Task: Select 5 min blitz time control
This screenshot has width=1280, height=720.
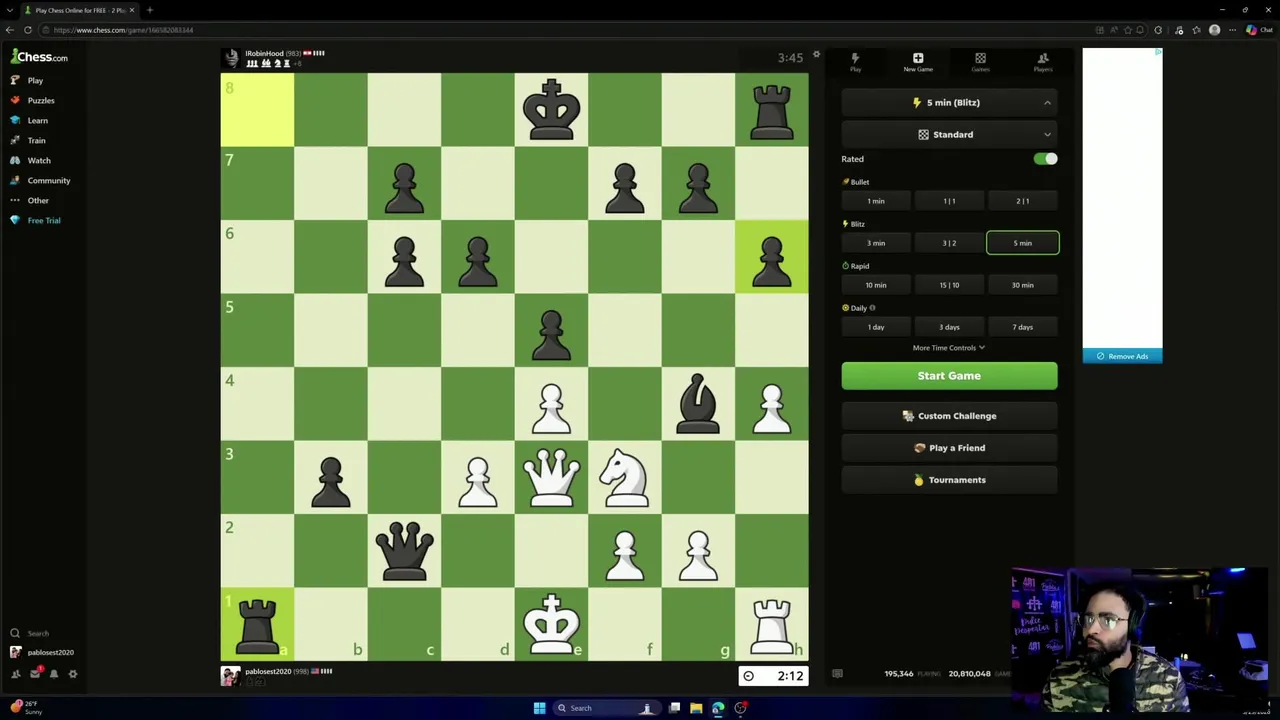Action: coord(1022,243)
